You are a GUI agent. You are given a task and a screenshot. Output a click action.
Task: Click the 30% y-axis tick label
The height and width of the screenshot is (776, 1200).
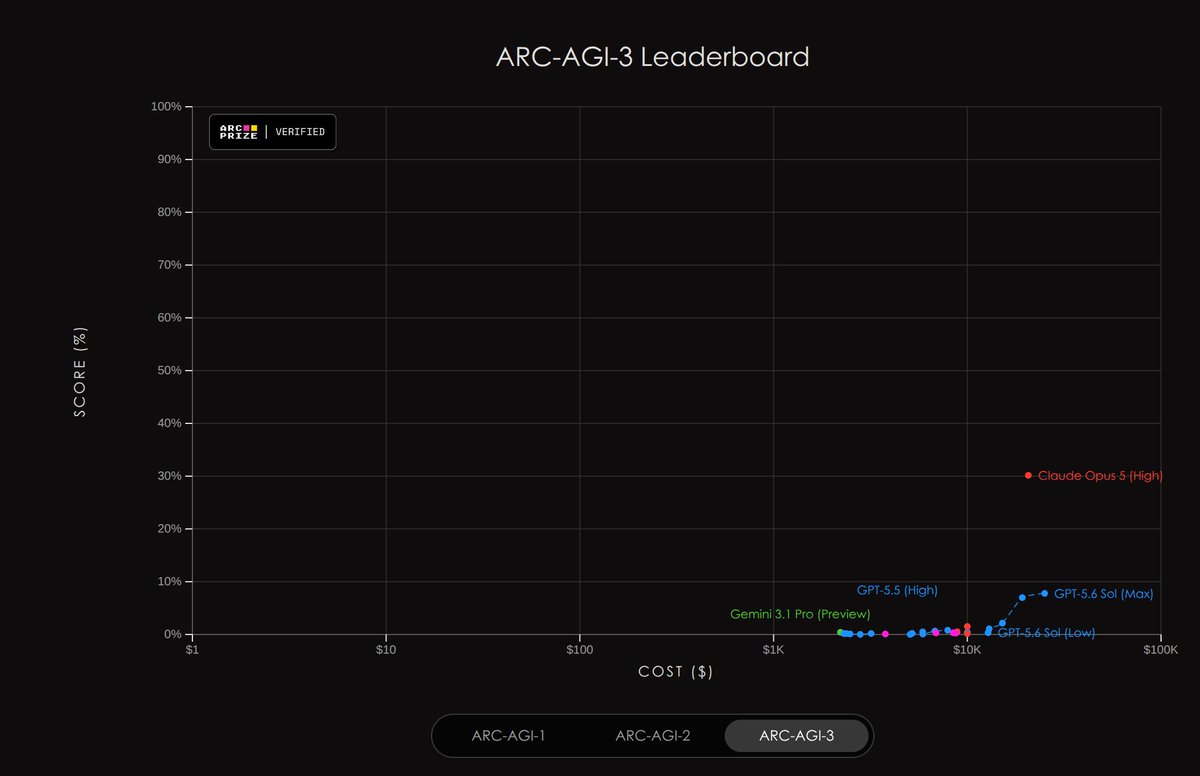167,476
